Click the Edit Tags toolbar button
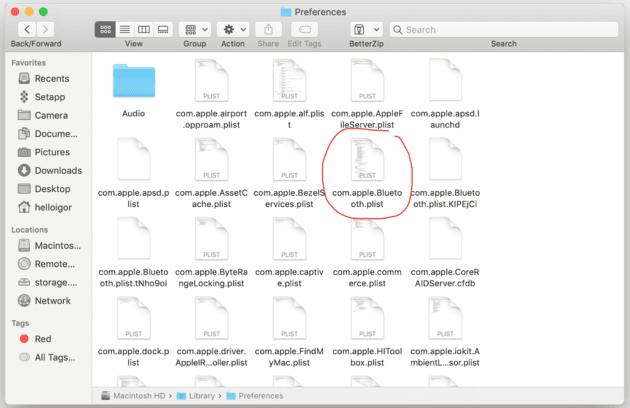This screenshot has width=630, height=408. (302, 30)
